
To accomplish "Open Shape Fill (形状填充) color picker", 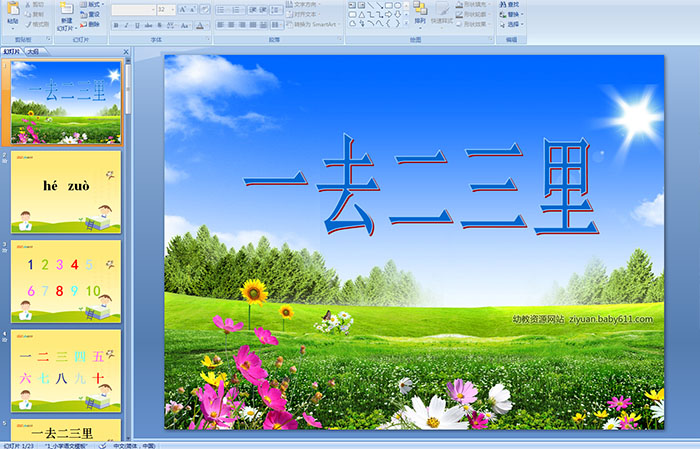I will pyautogui.click(x=473, y=4).
